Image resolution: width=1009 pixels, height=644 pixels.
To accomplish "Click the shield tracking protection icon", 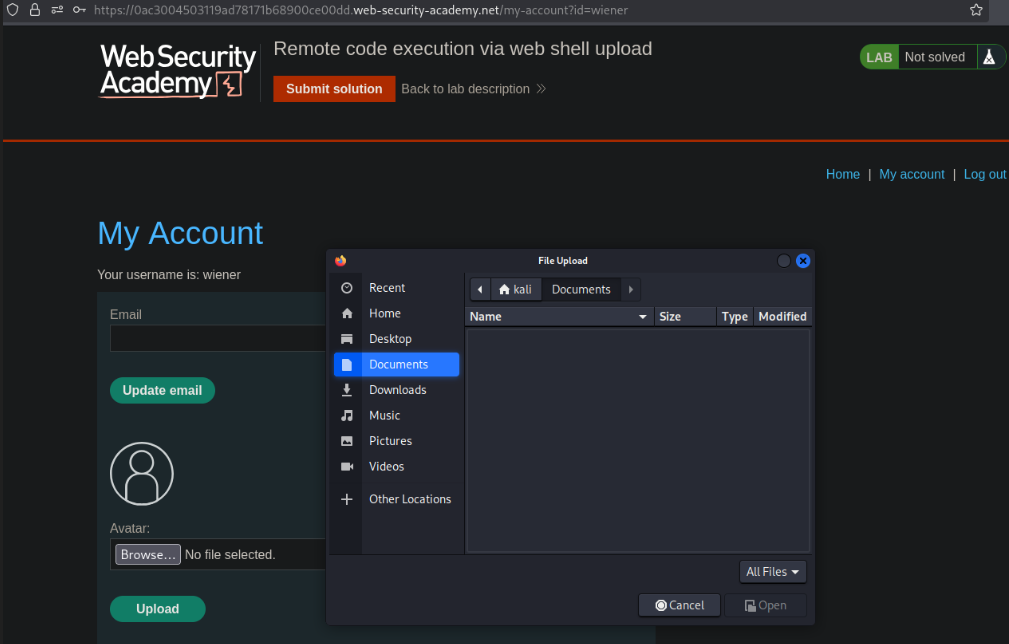I will click(x=12, y=11).
